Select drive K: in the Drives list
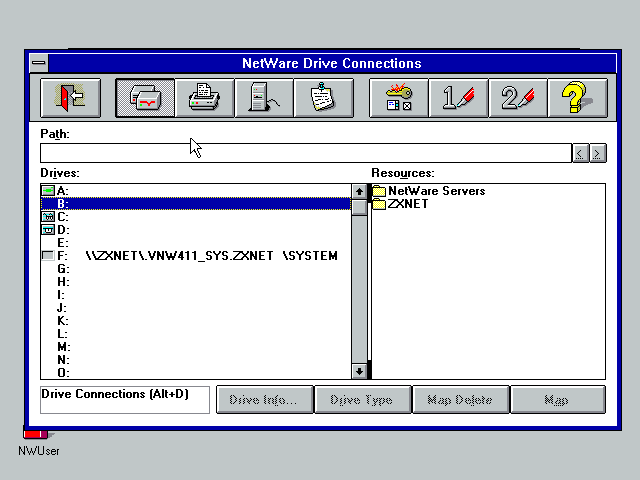Viewport: 640px width, 480px height. [196, 321]
